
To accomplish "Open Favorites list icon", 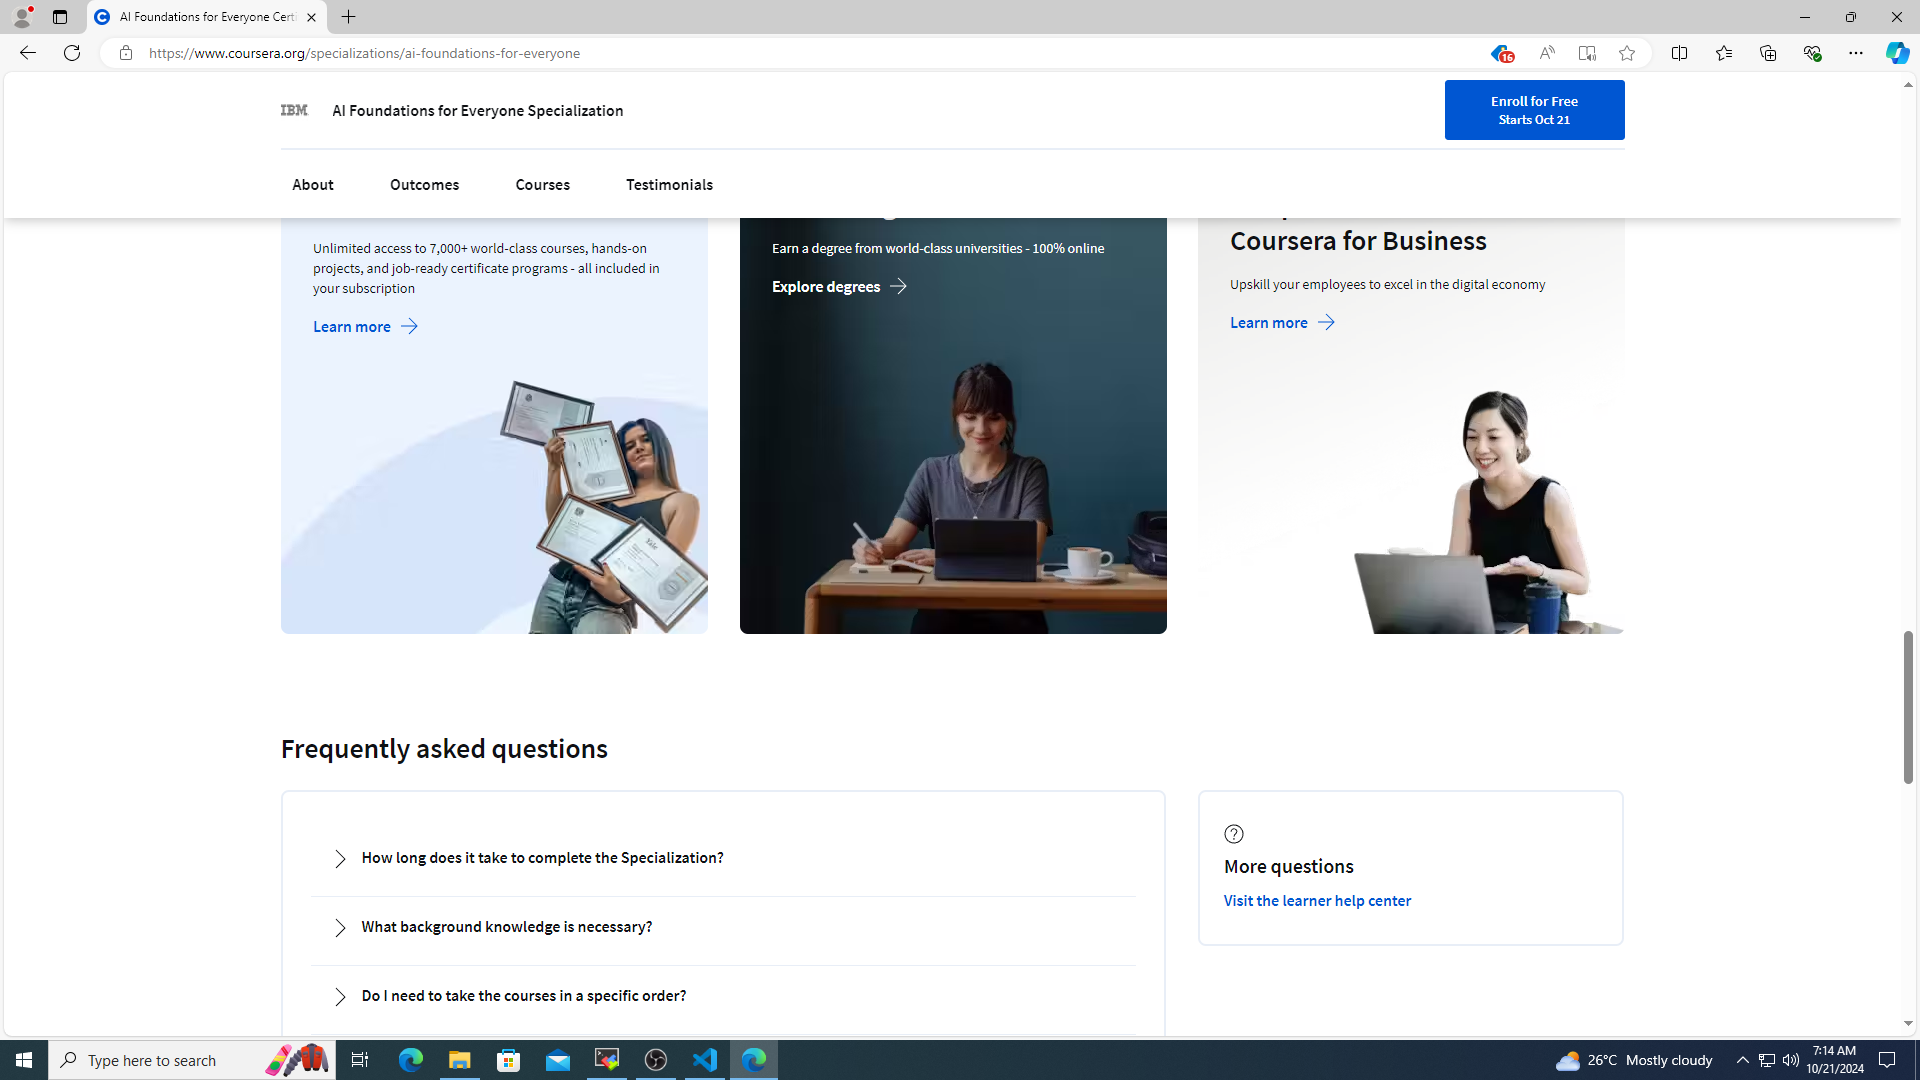I will coord(1723,53).
